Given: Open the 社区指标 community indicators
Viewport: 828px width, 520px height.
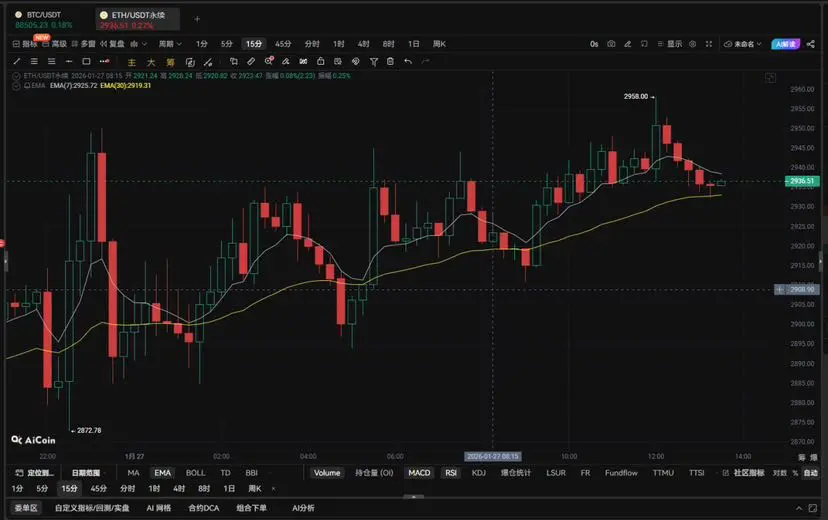Looking at the screenshot, I should coord(744,473).
